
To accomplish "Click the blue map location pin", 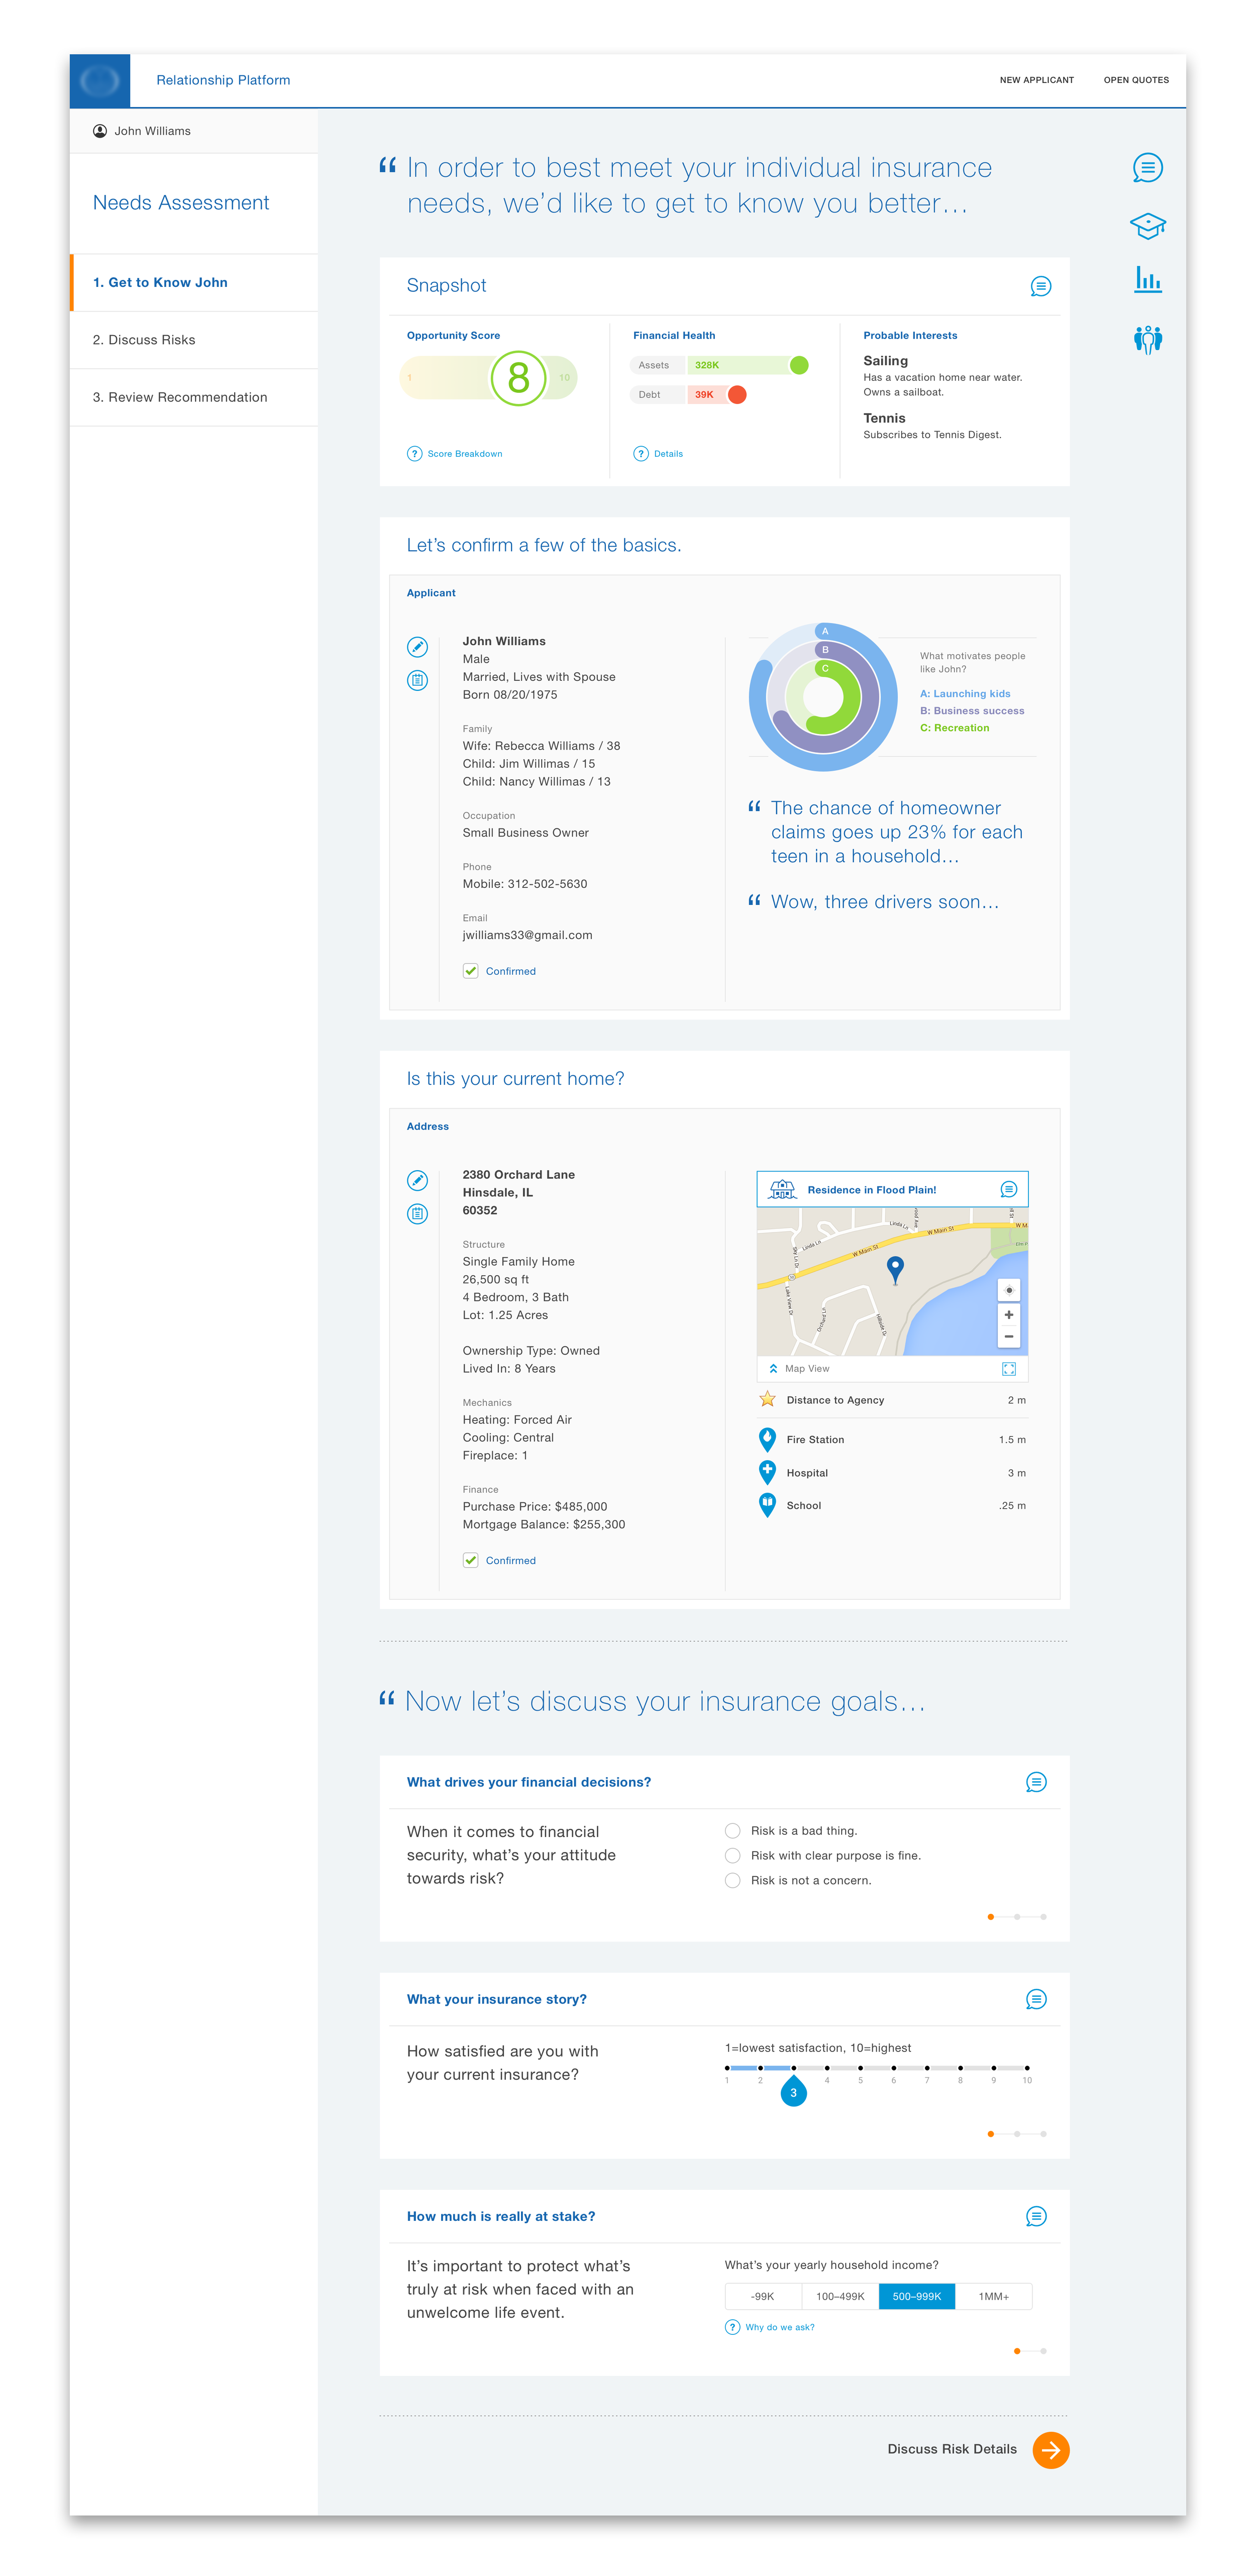I will click(895, 1269).
